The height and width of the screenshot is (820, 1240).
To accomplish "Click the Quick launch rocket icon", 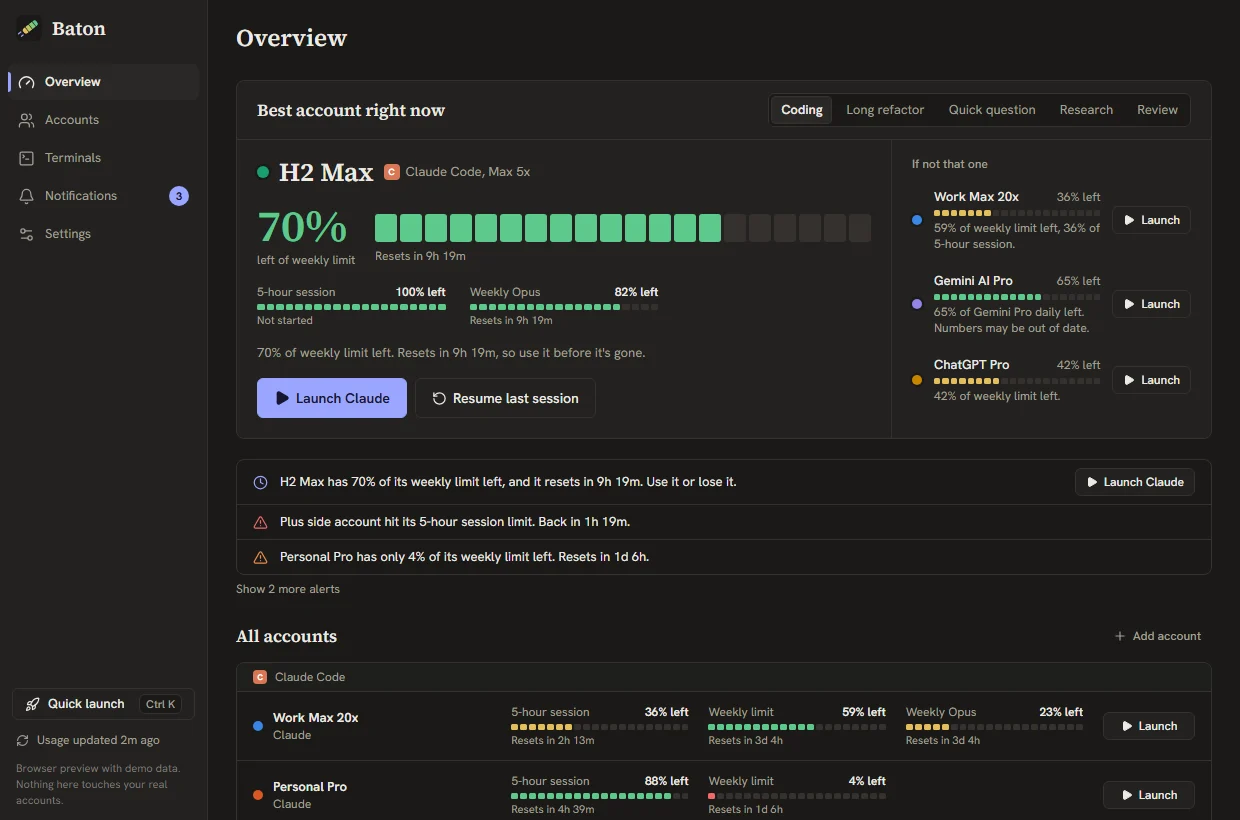I will (x=33, y=704).
